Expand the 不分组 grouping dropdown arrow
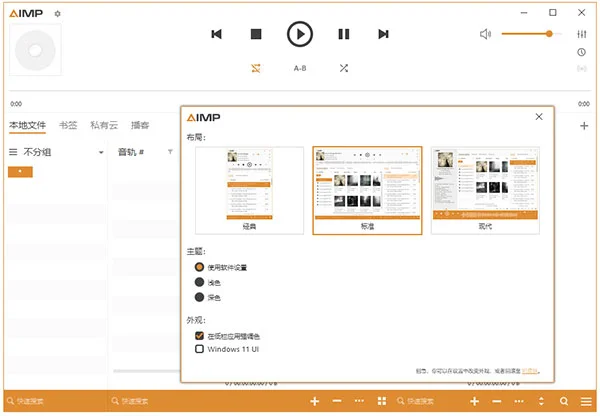 point(101,152)
